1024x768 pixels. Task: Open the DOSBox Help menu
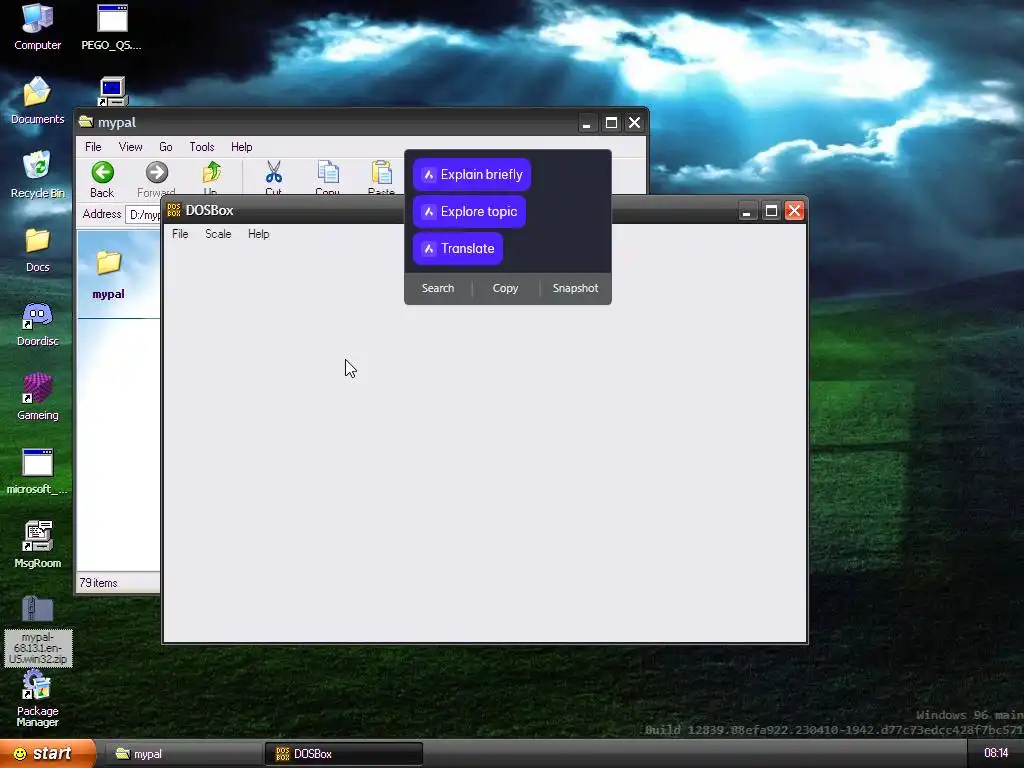tap(259, 234)
